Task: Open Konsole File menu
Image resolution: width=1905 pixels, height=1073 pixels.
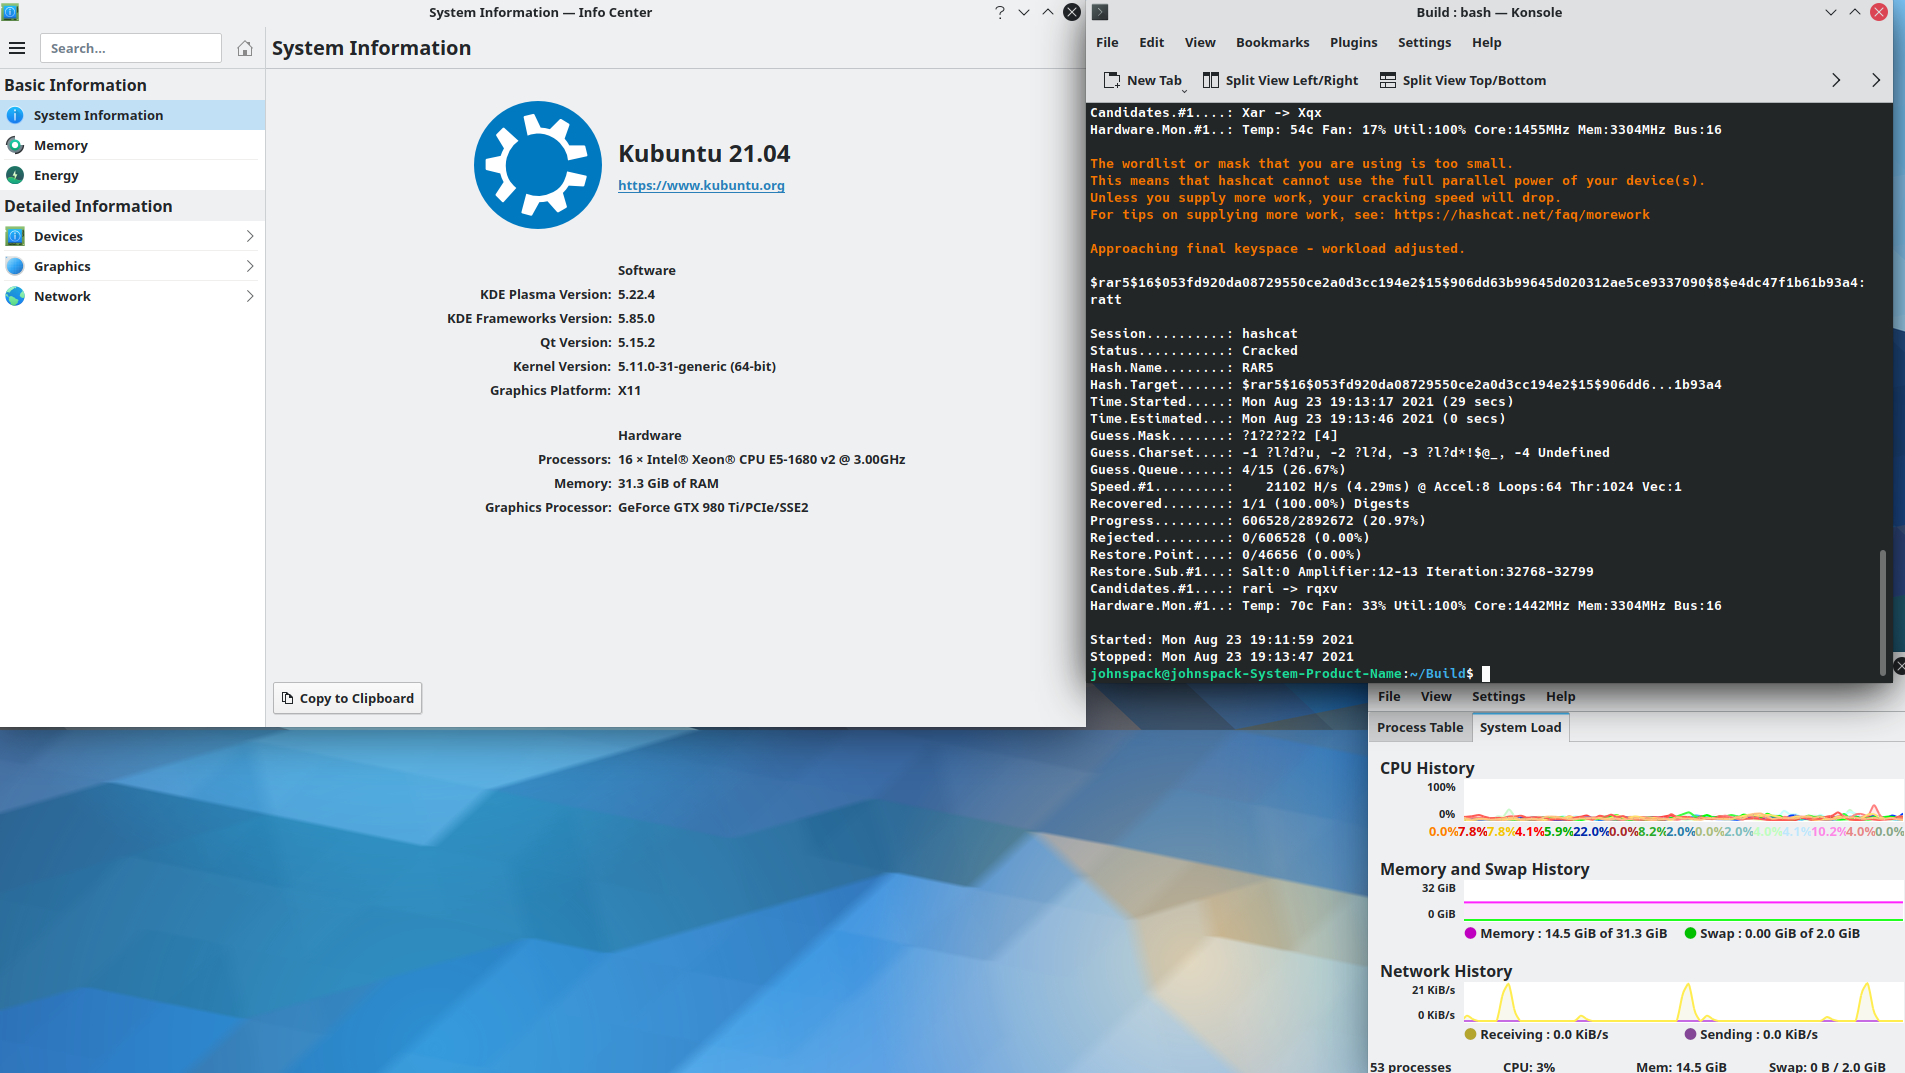Action: coord(1107,42)
